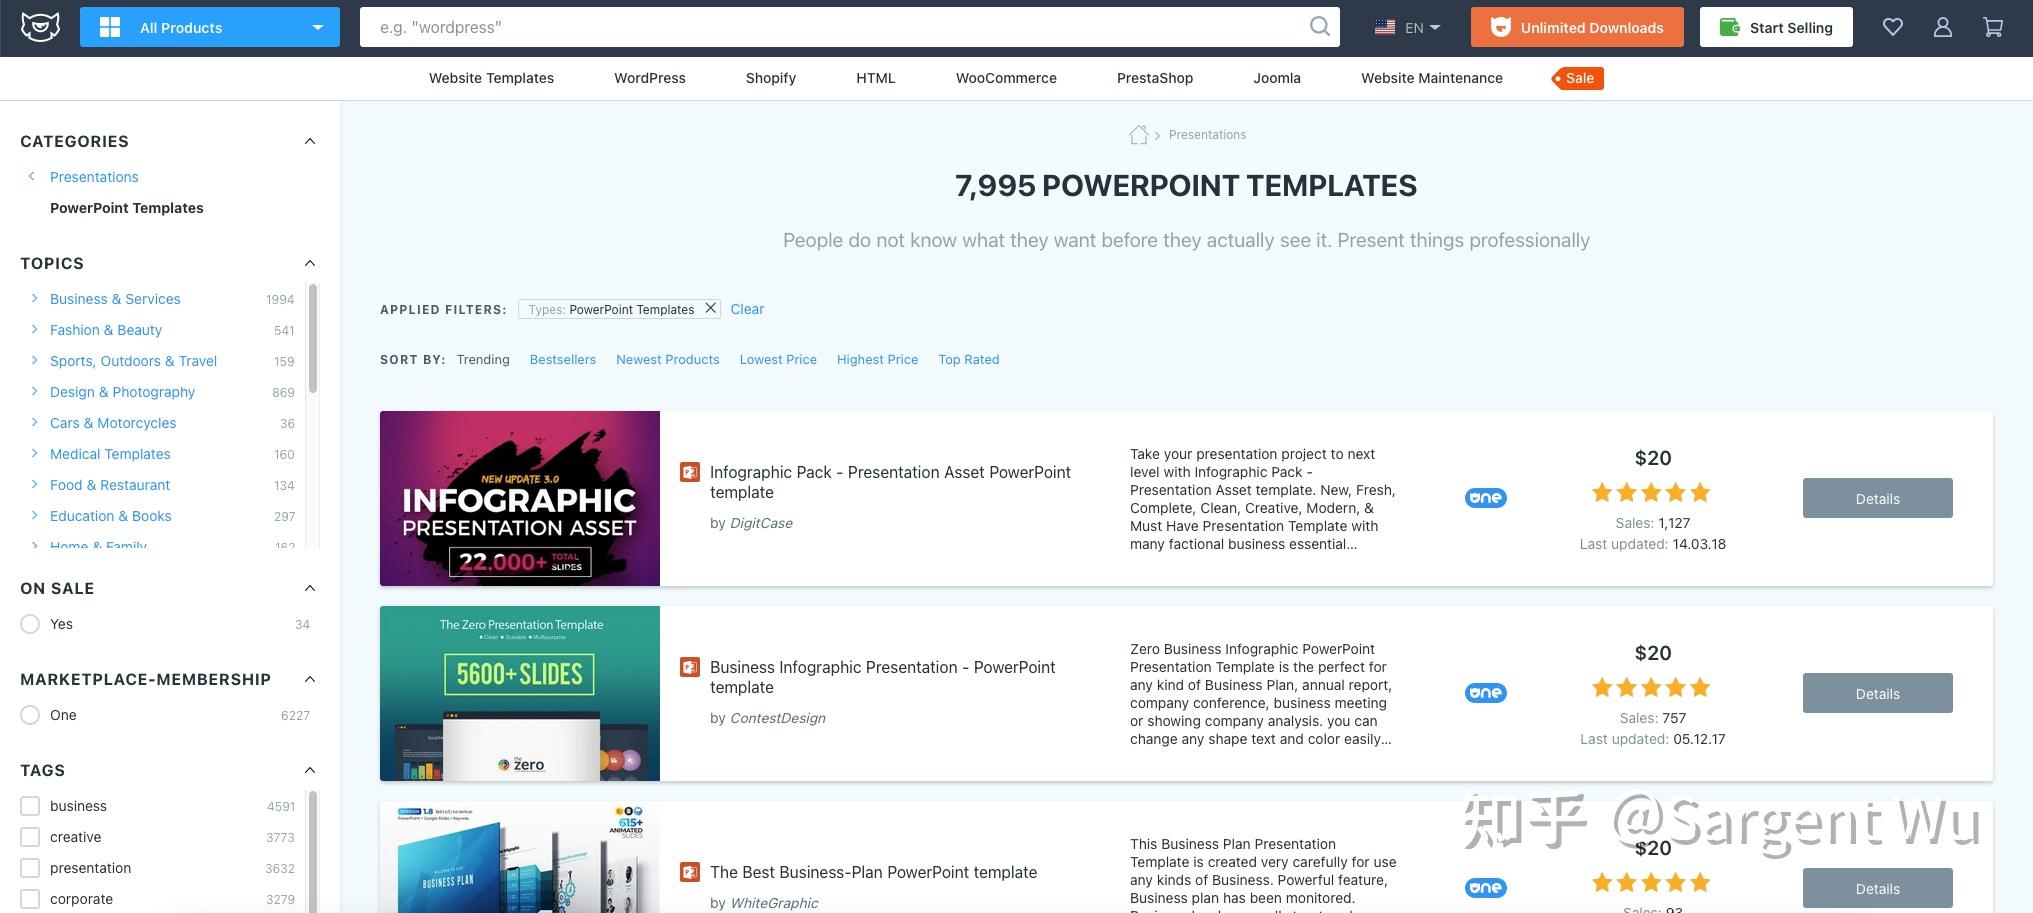Open Details for Best Business-Plan template
Image resolution: width=2033 pixels, height=913 pixels.
[1877, 888]
